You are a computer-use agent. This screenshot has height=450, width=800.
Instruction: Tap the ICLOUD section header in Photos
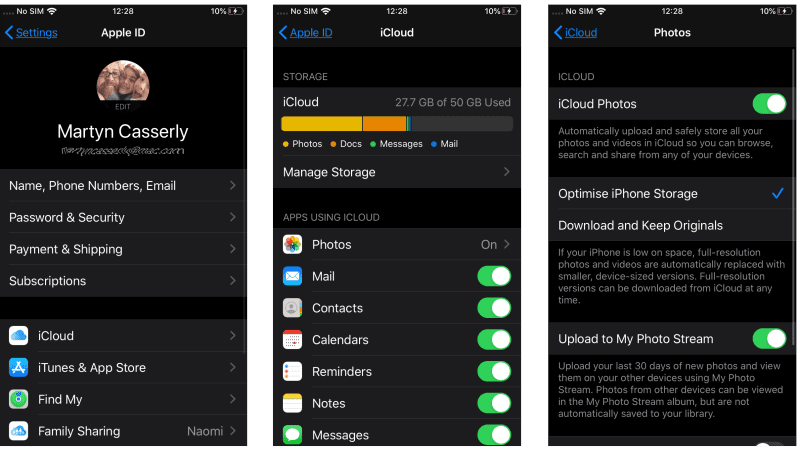point(576,77)
